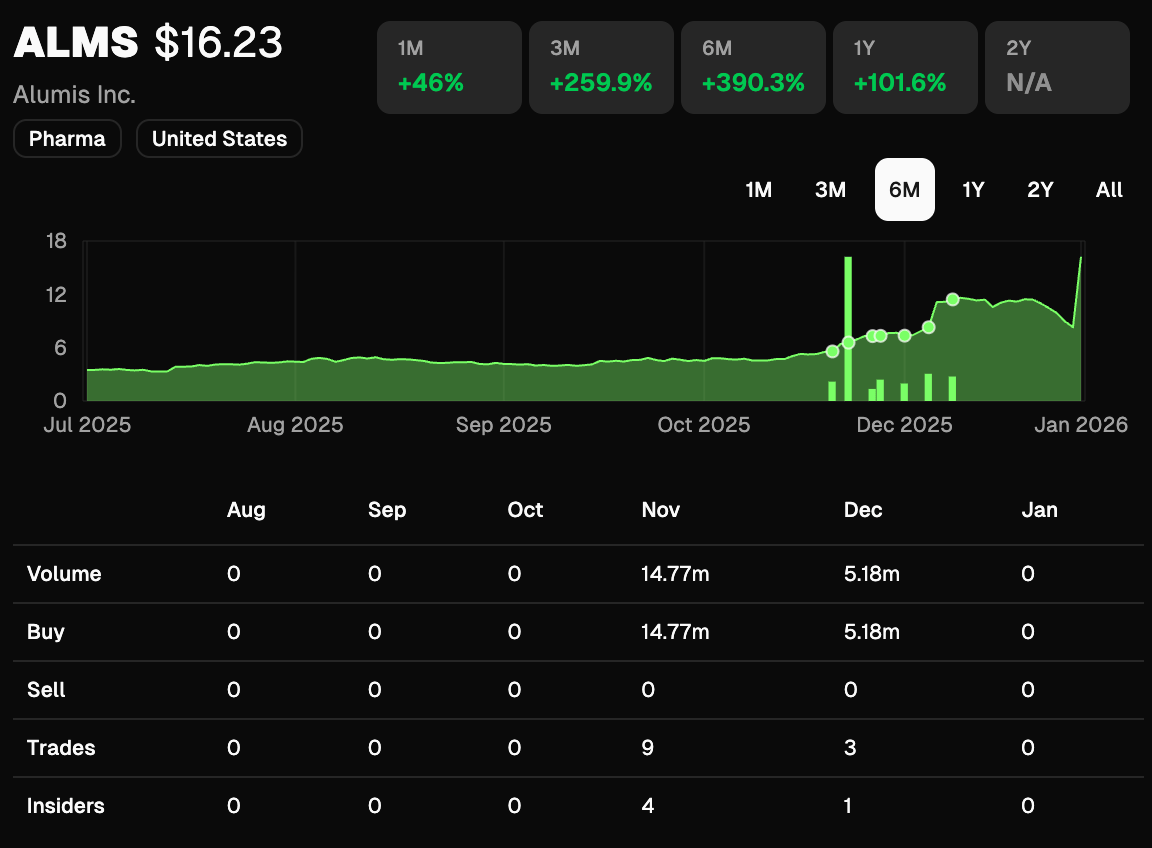Select the 6M chart range tab

904,190
